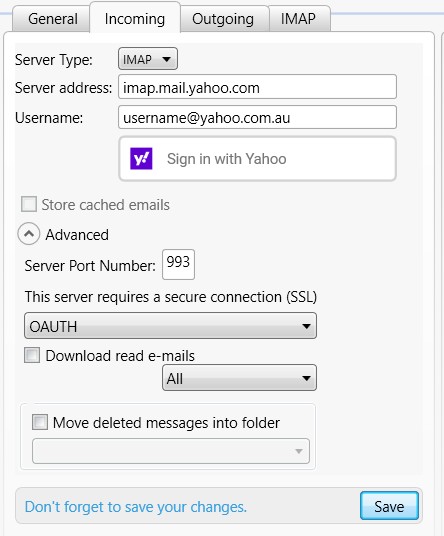Click the Username input field
The height and width of the screenshot is (536, 444).
(x=257, y=118)
